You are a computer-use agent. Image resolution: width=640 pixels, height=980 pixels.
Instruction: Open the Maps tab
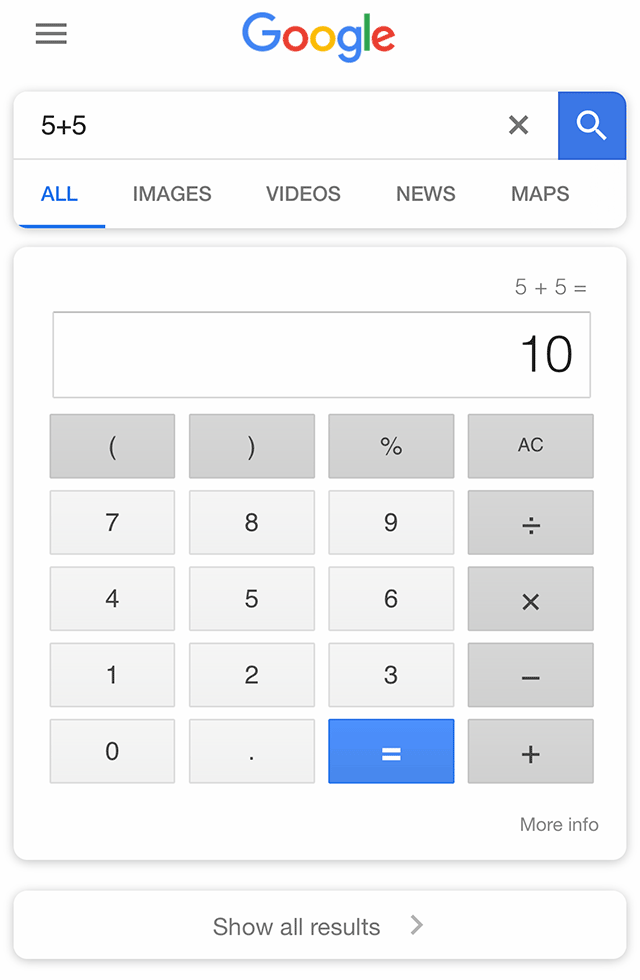pos(540,194)
